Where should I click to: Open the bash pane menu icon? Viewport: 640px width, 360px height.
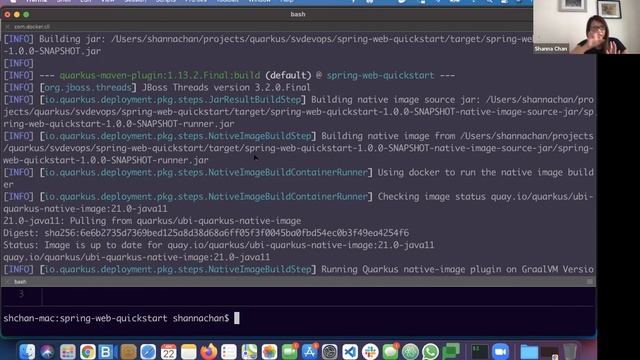[x=590, y=282]
